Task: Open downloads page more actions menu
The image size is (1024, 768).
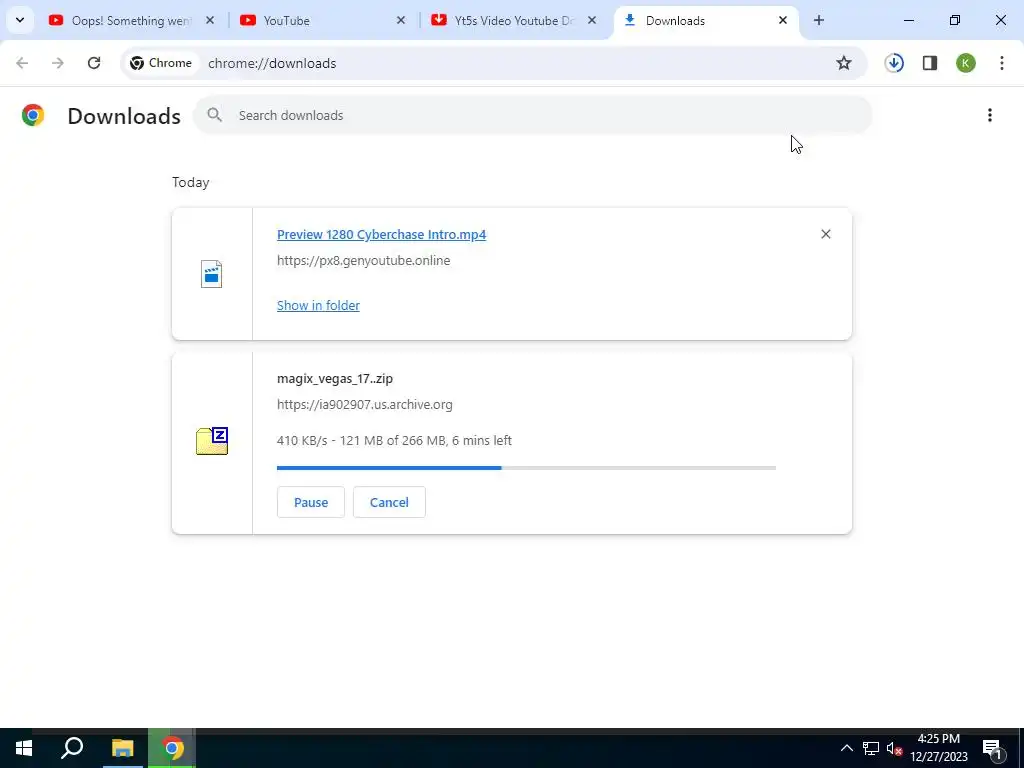Action: click(x=989, y=115)
